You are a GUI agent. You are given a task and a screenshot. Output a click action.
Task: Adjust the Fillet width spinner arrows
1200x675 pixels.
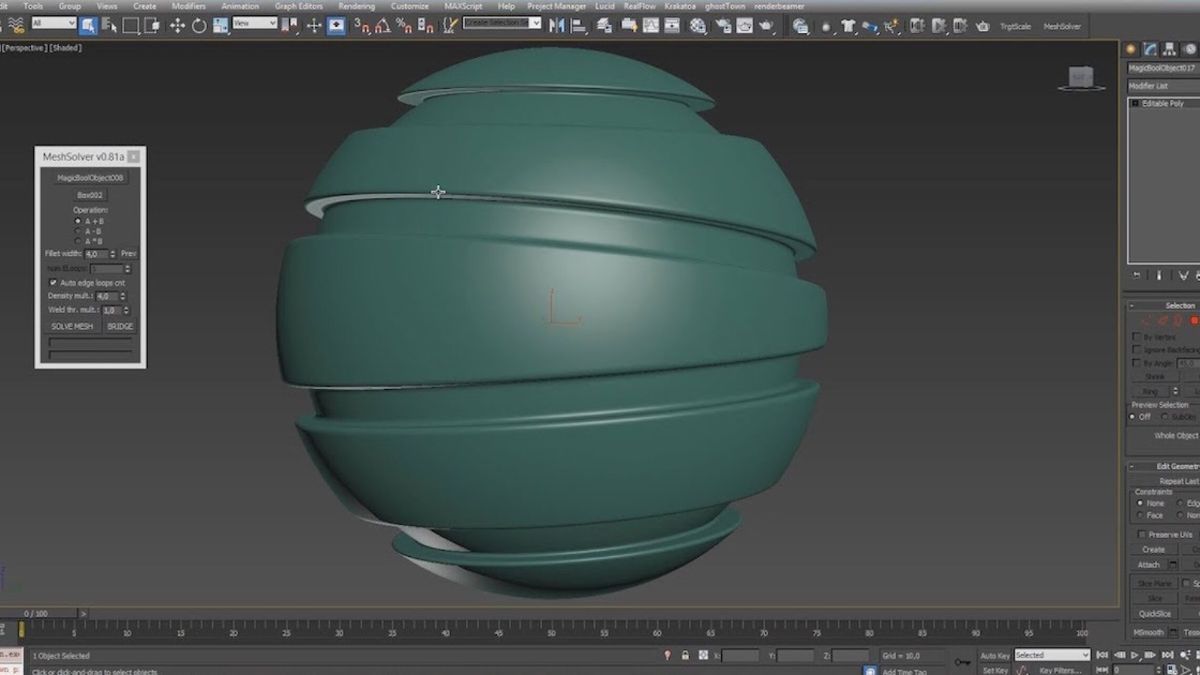(x=112, y=254)
